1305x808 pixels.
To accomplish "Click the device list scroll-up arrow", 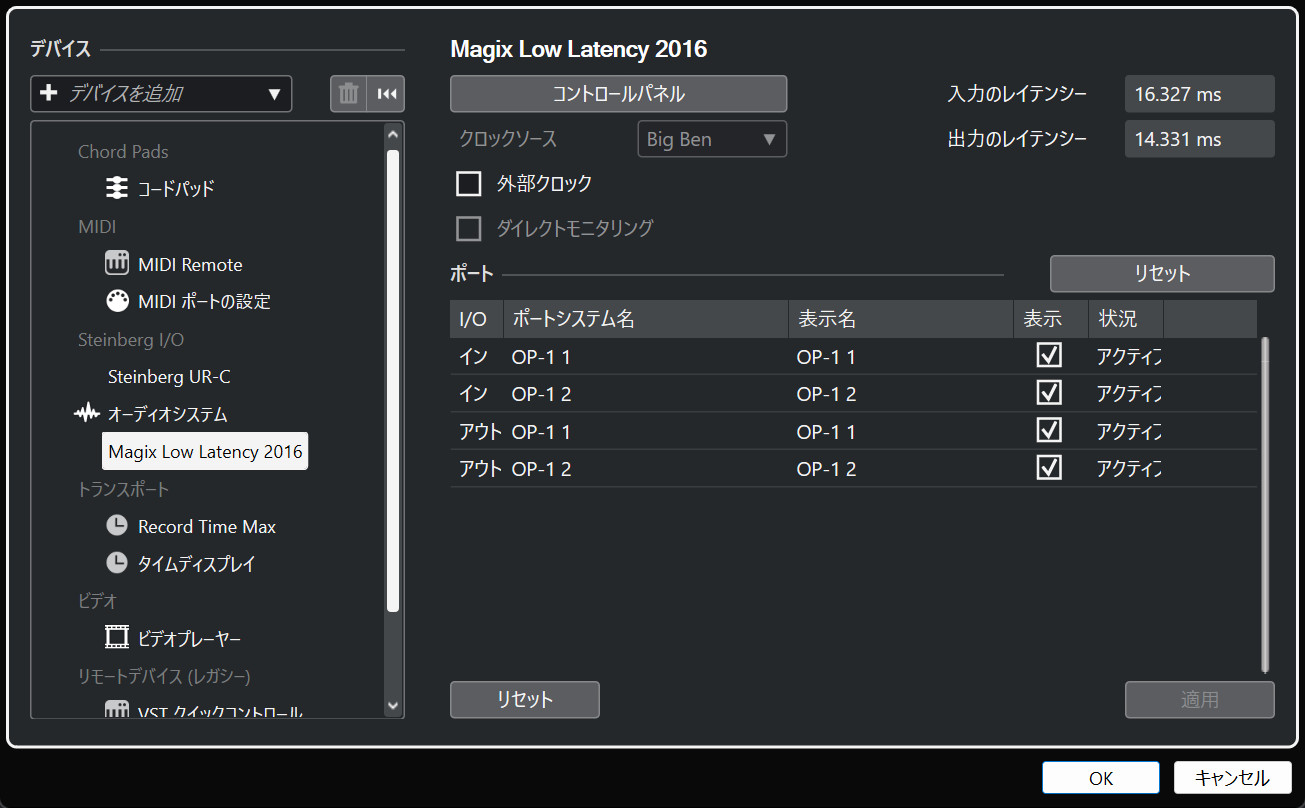I will (392, 134).
